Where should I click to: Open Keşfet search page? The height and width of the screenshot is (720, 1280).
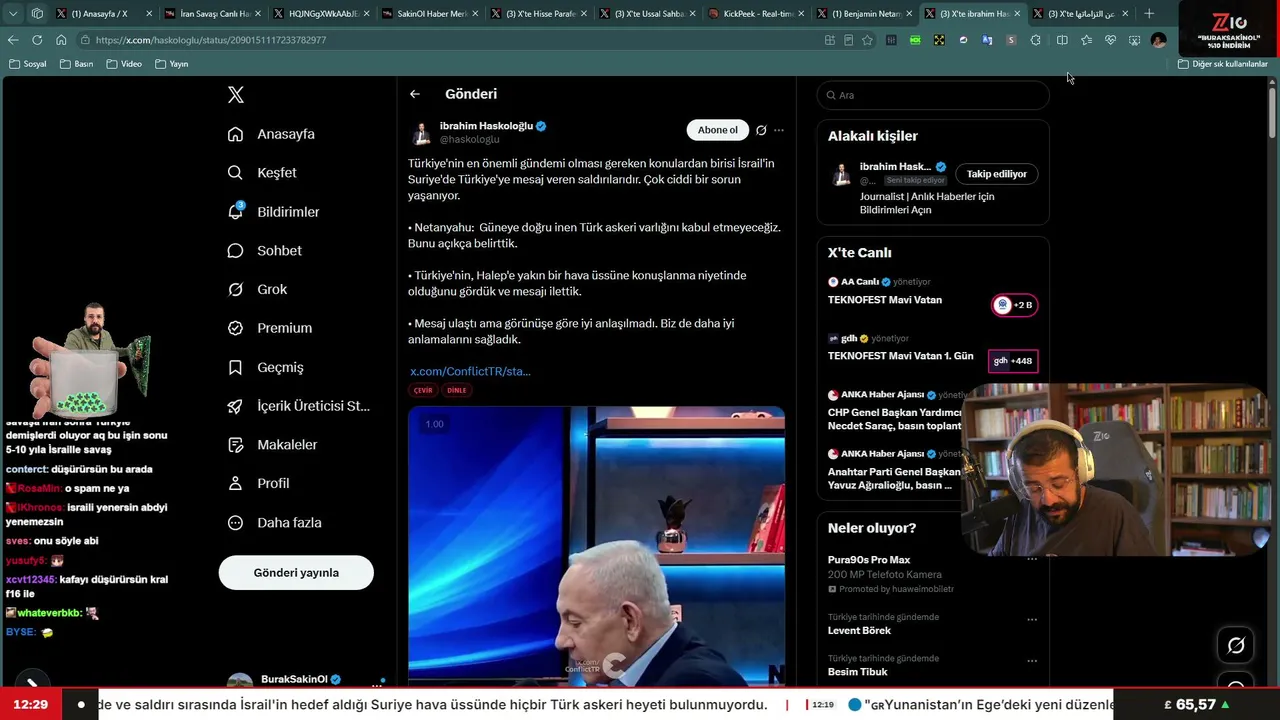coord(262,173)
